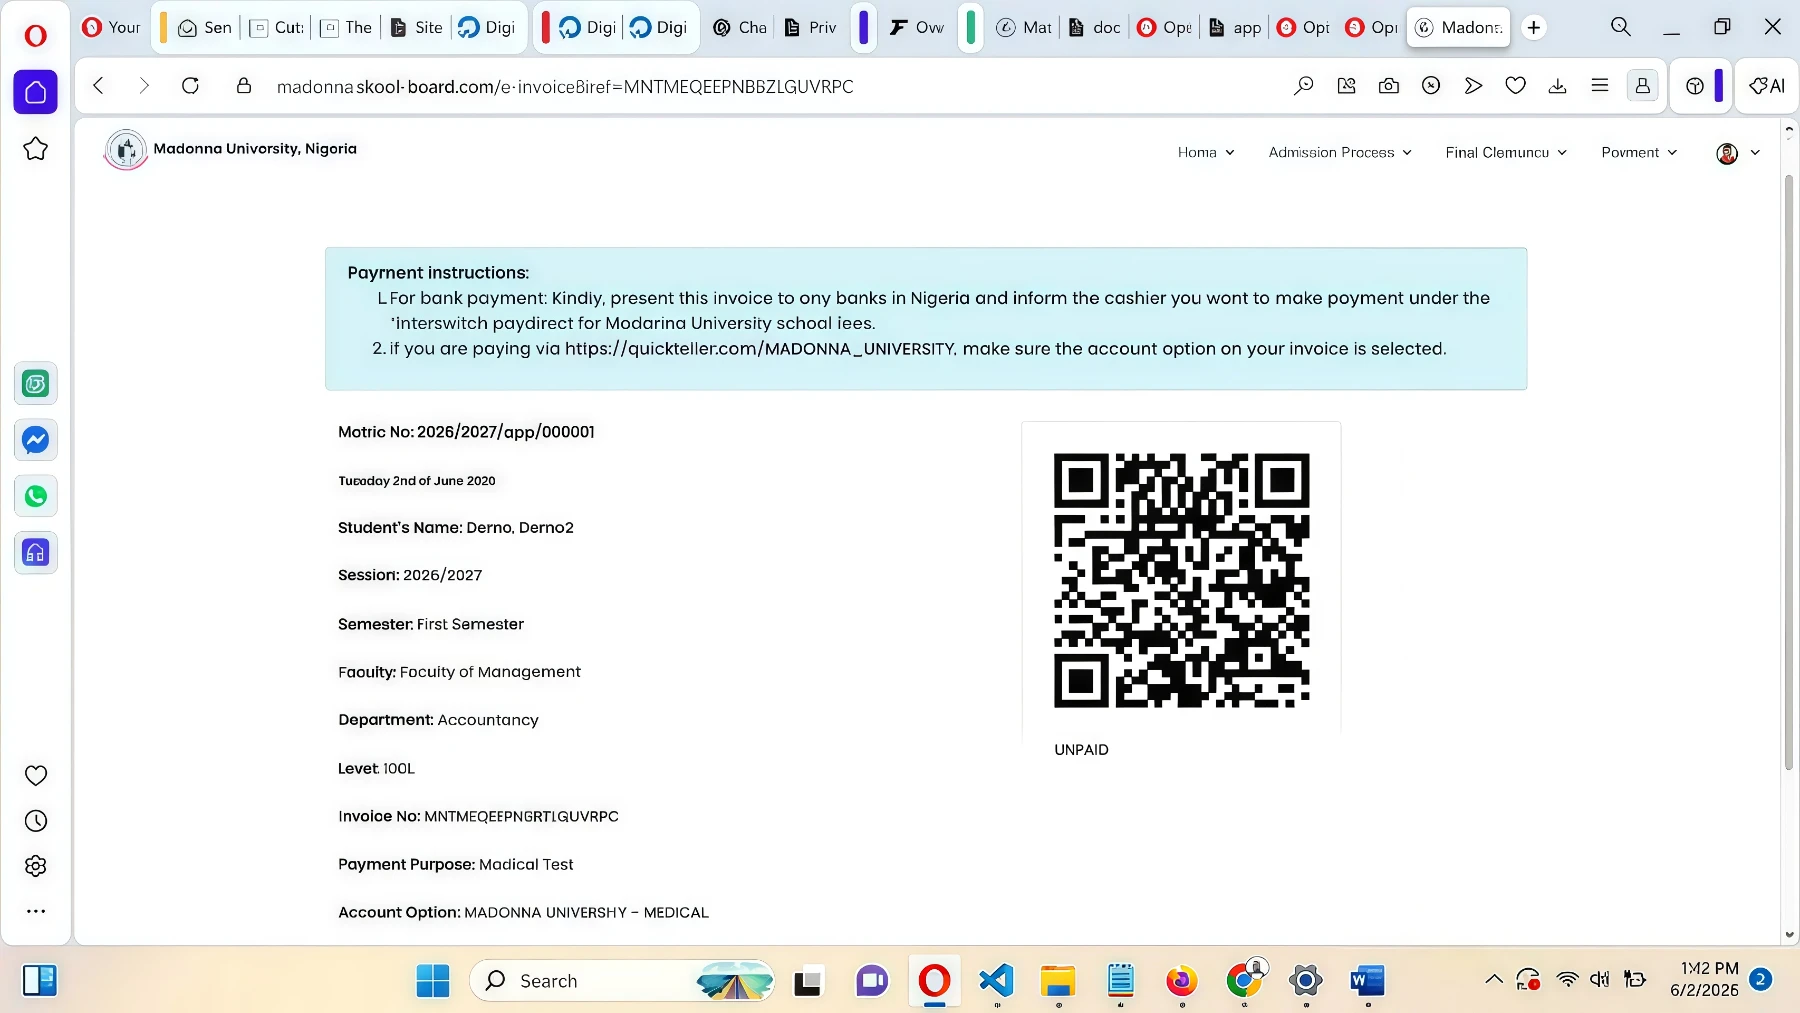The width and height of the screenshot is (1800, 1013).
Task: Click the page vertical scrollbar
Action: pos(1789,470)
